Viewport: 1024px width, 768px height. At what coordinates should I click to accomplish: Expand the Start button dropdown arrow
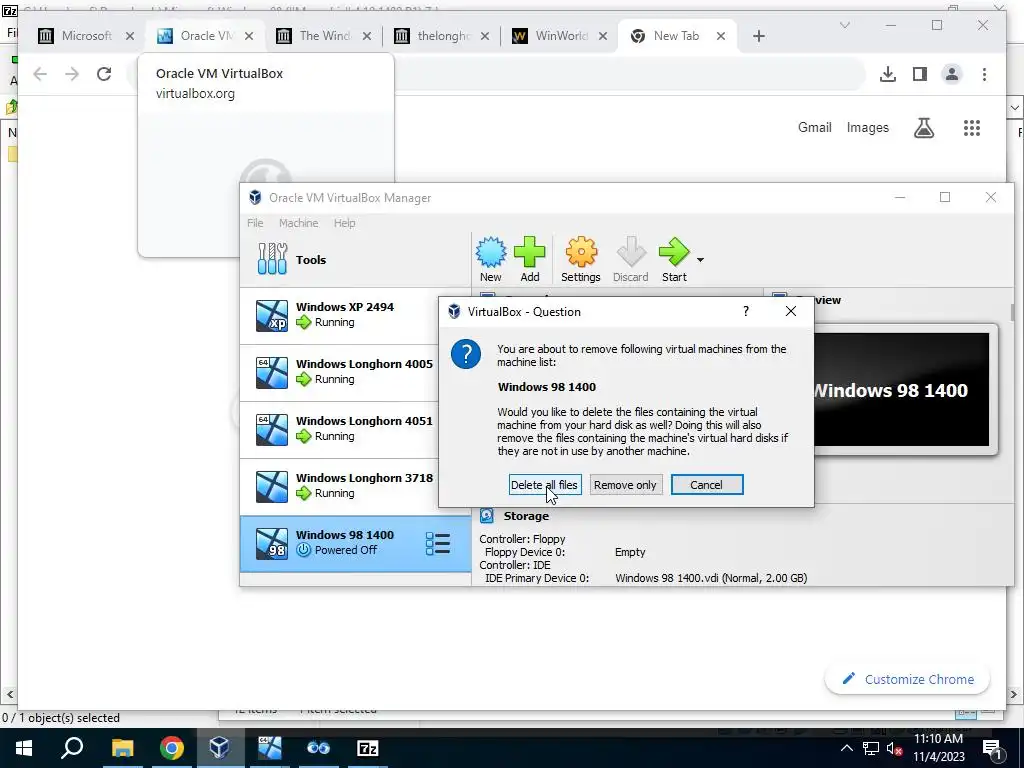click(x=700, y=260)
